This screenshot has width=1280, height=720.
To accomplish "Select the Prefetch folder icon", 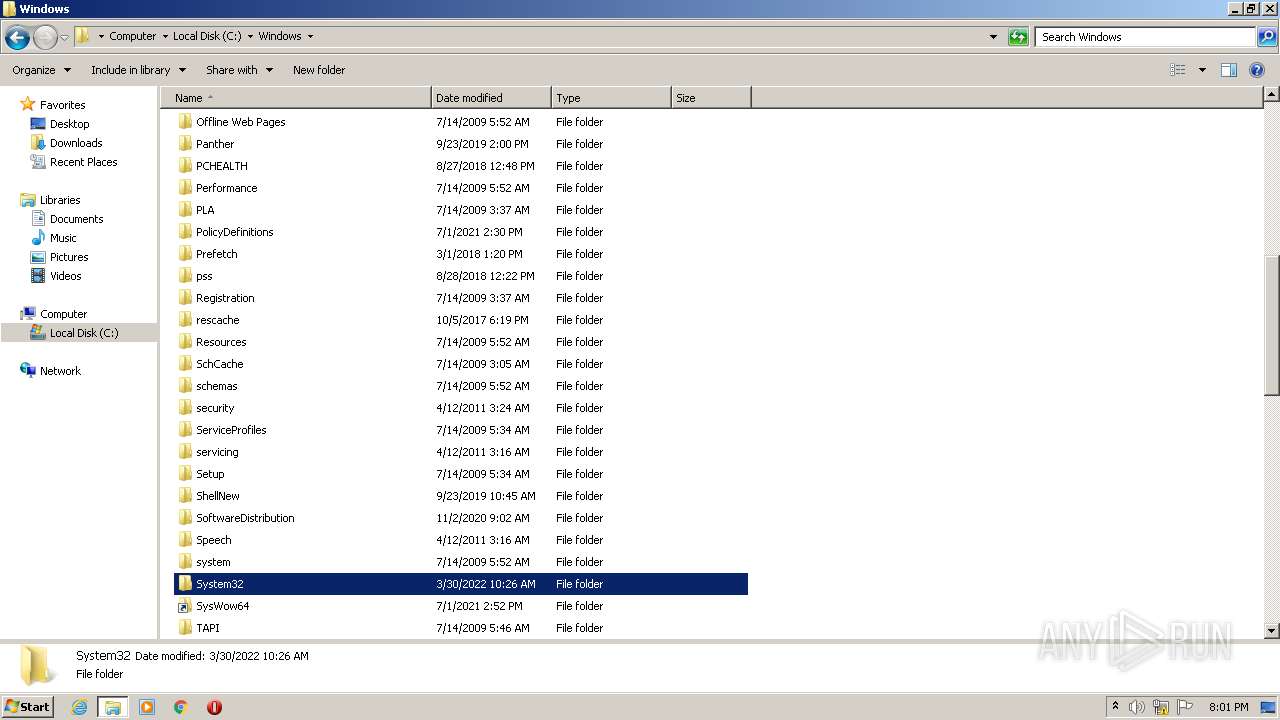I will click(185, 254).
